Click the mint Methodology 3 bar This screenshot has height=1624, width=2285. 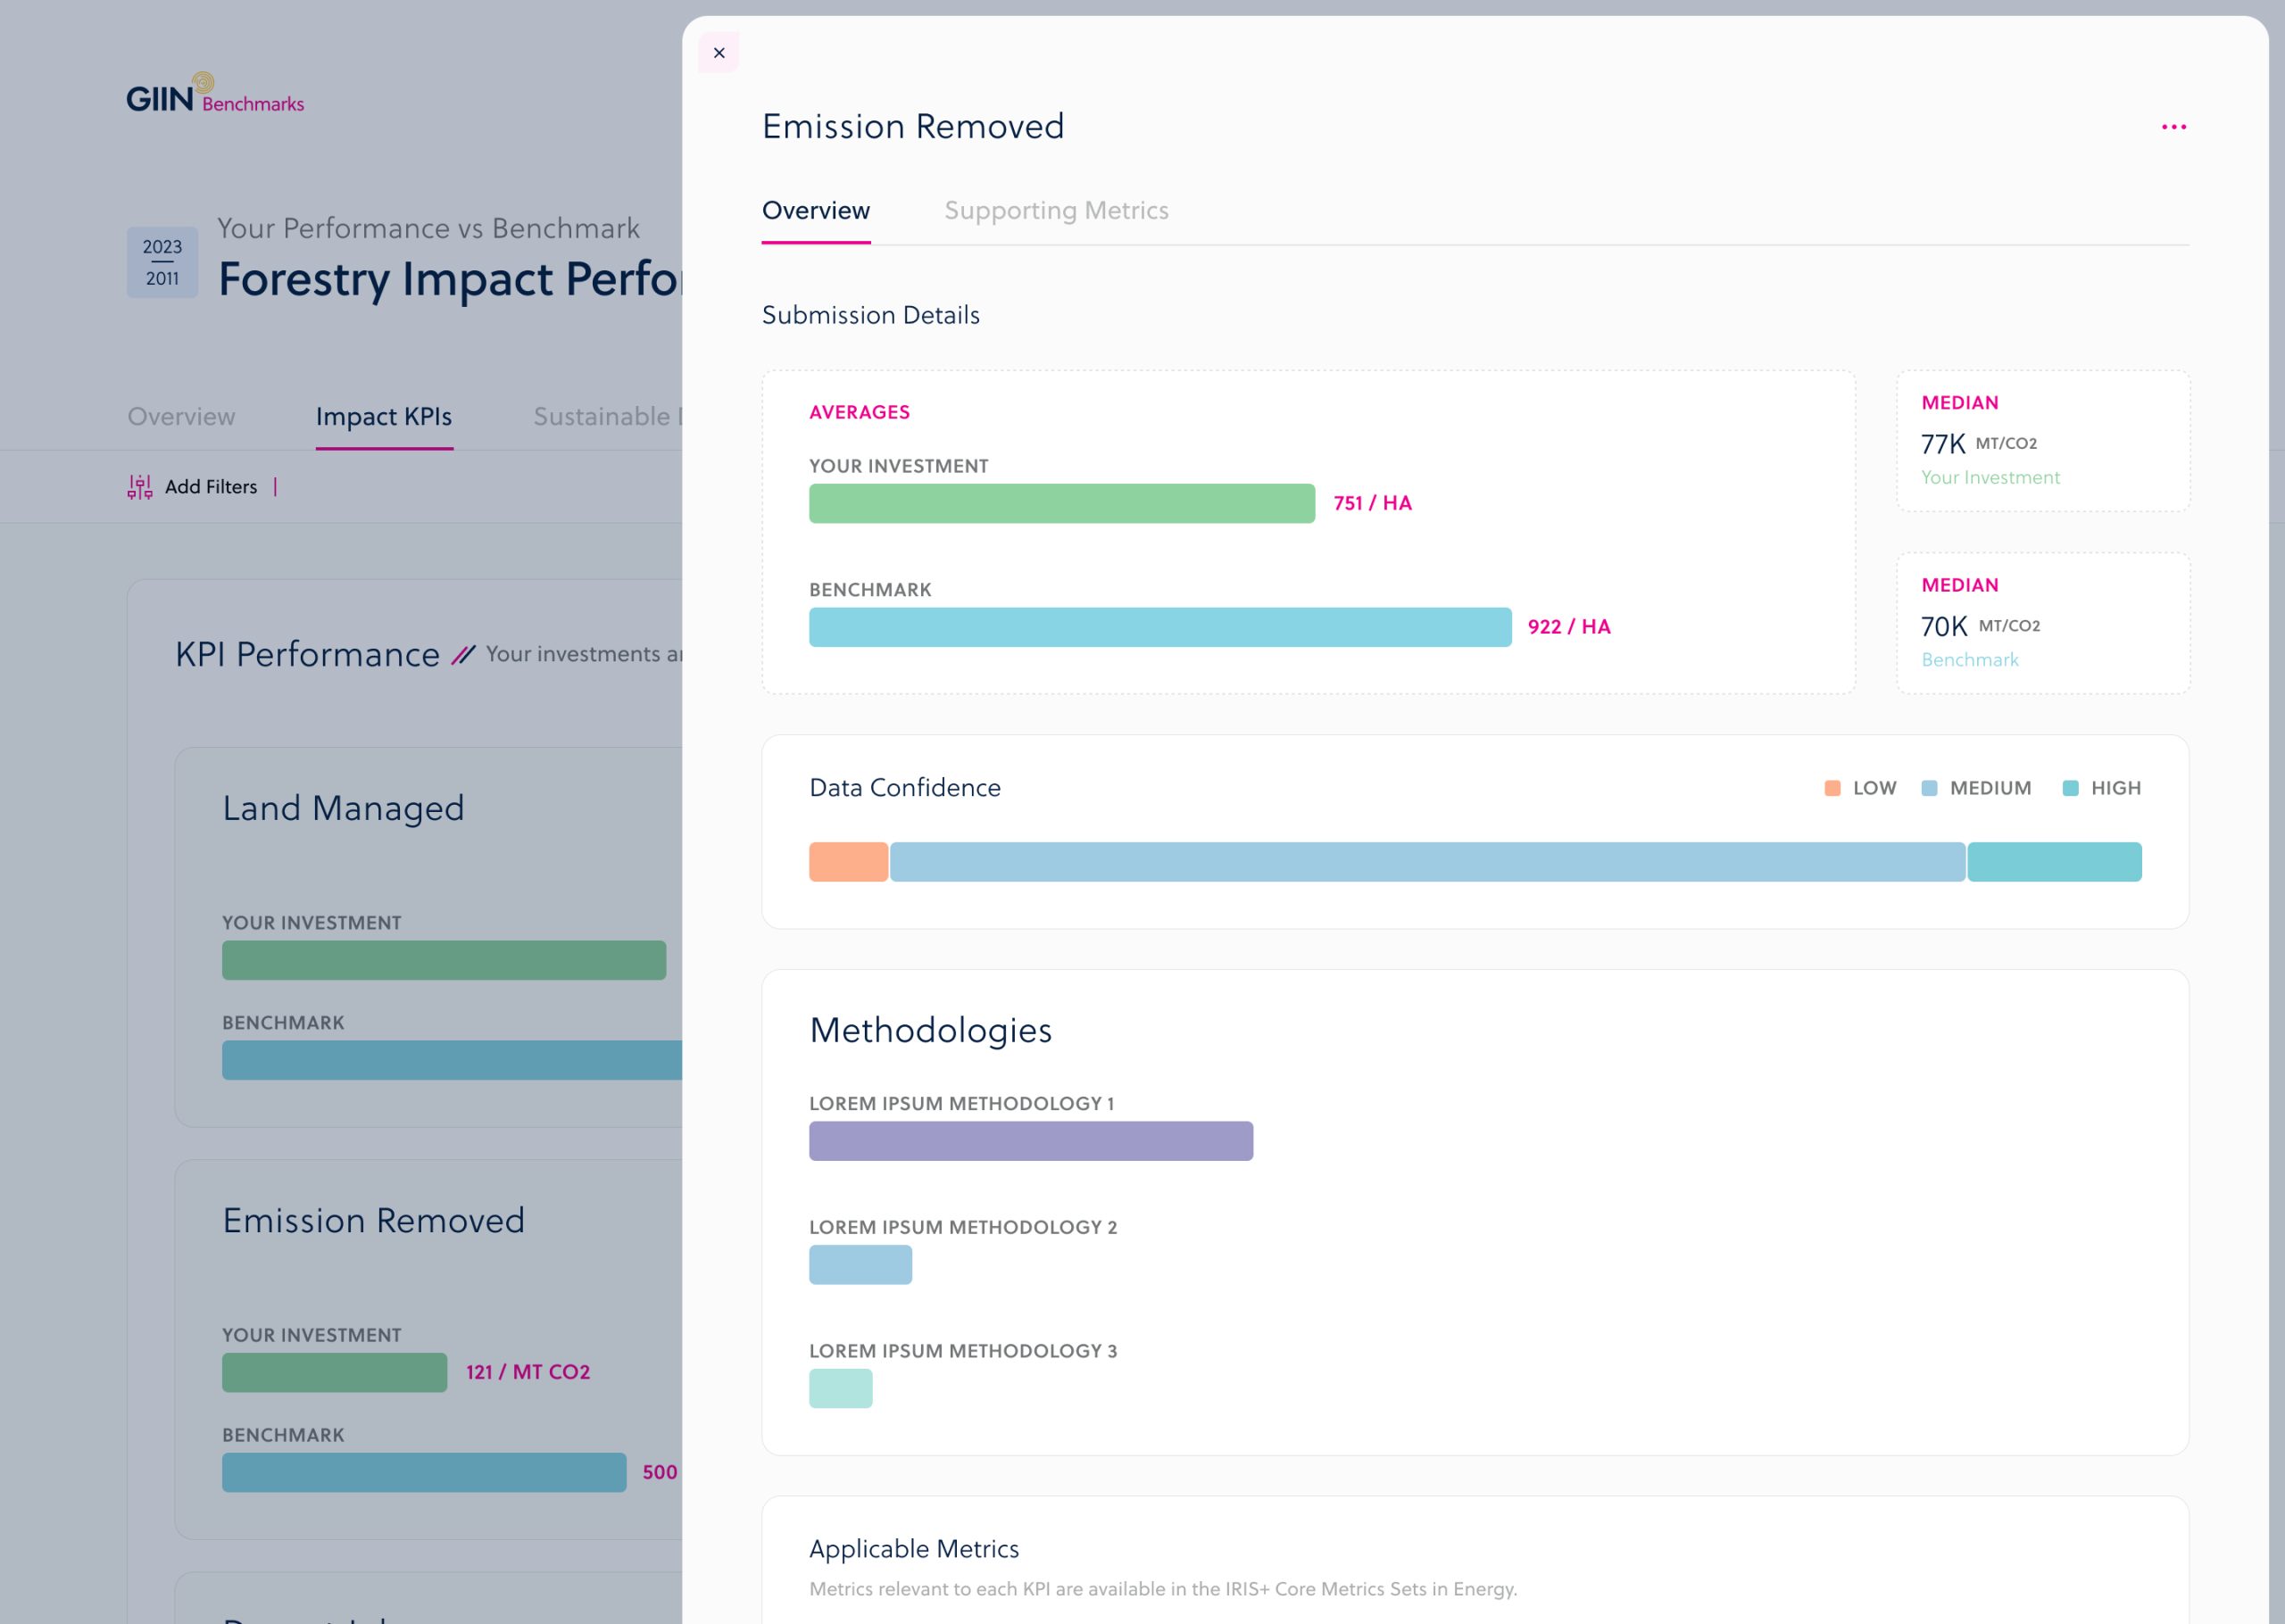[840, 1388]
